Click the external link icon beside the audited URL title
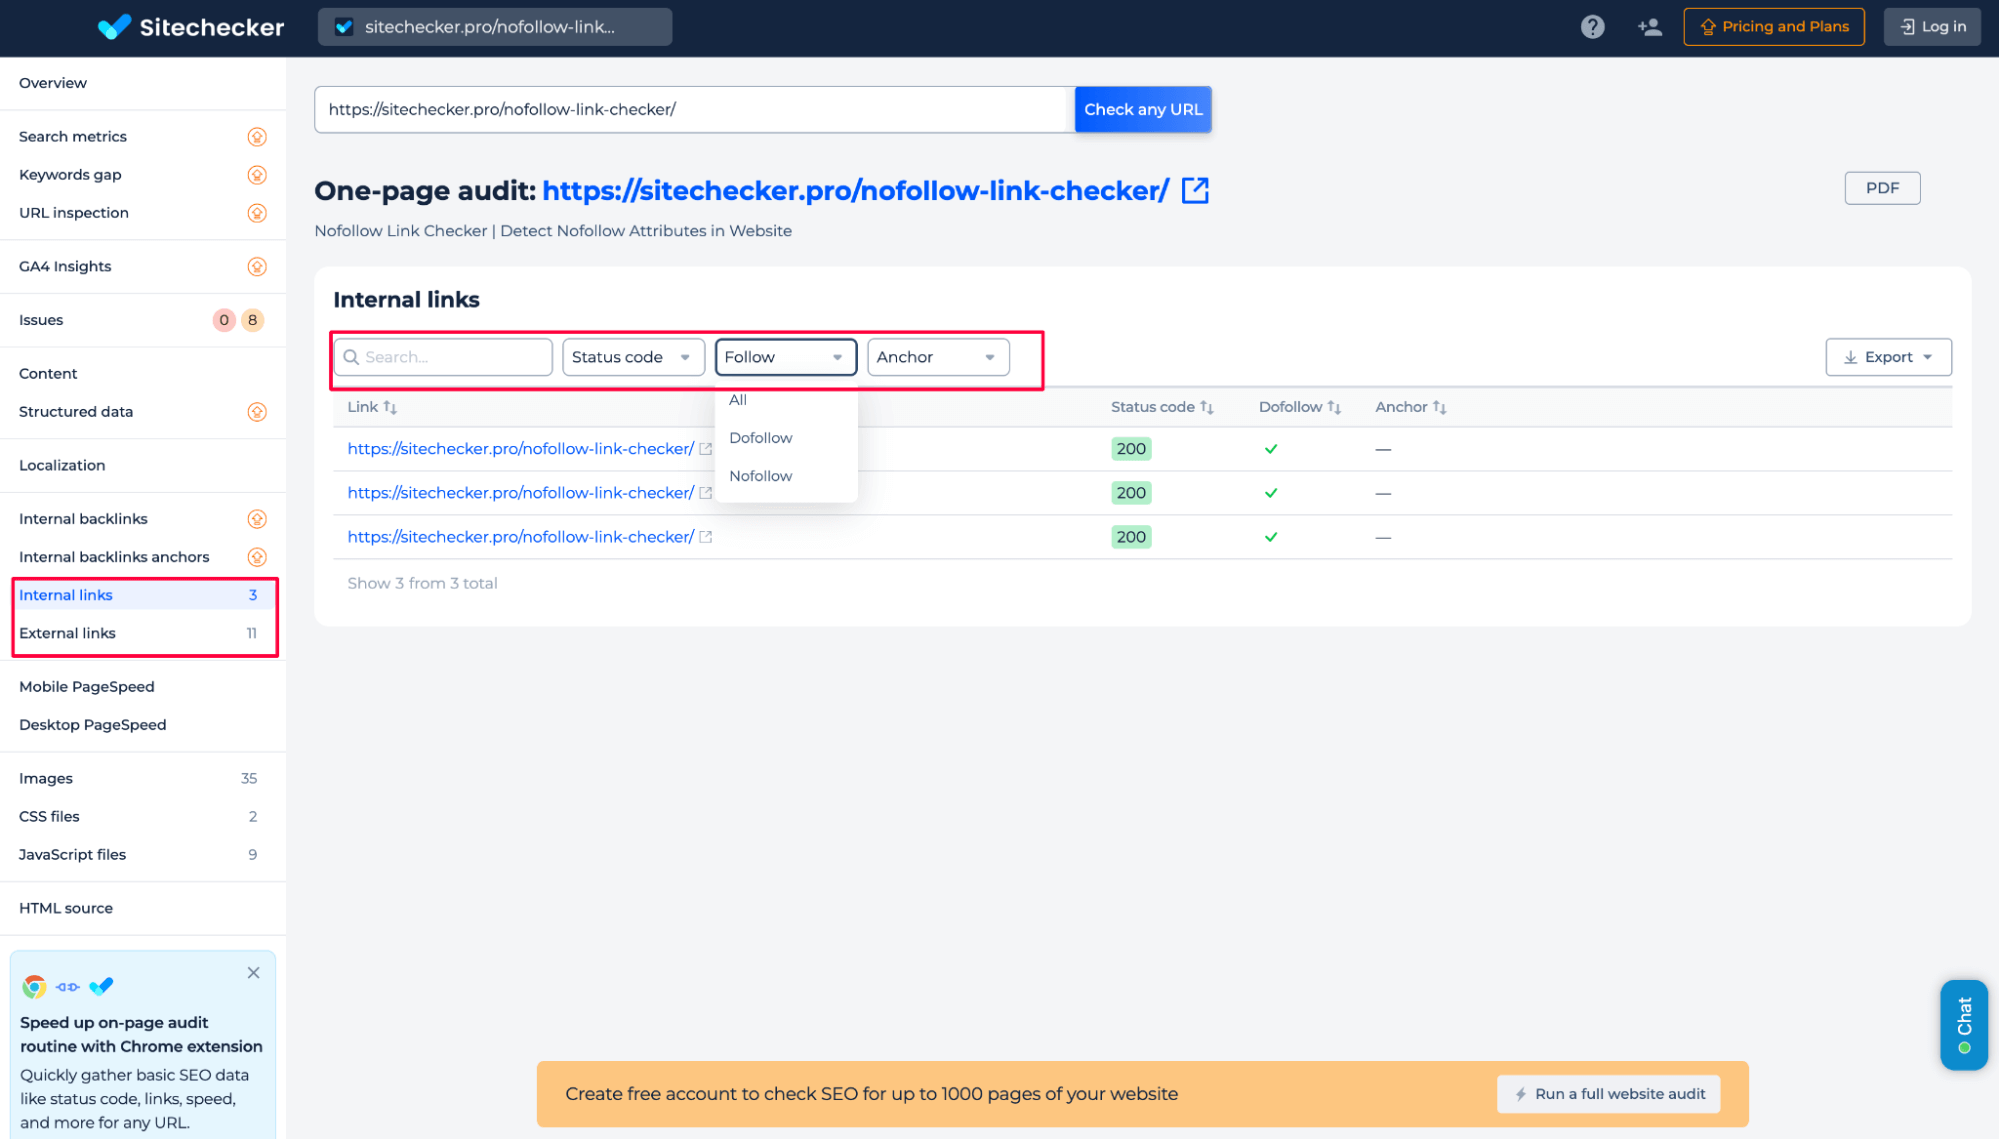Image resolution: width=1999 pixels, height=1140 pixels. (x=1196, y=190)
